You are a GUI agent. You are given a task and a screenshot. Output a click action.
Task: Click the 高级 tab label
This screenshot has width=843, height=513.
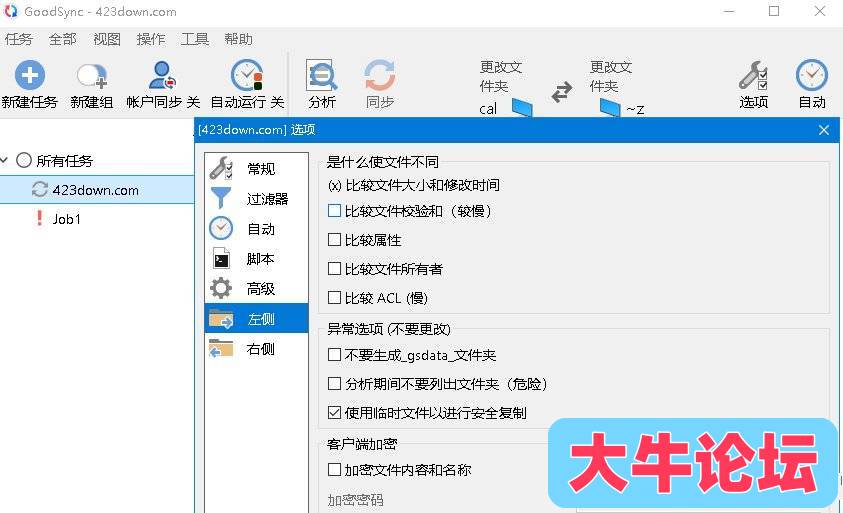[261, 289]
